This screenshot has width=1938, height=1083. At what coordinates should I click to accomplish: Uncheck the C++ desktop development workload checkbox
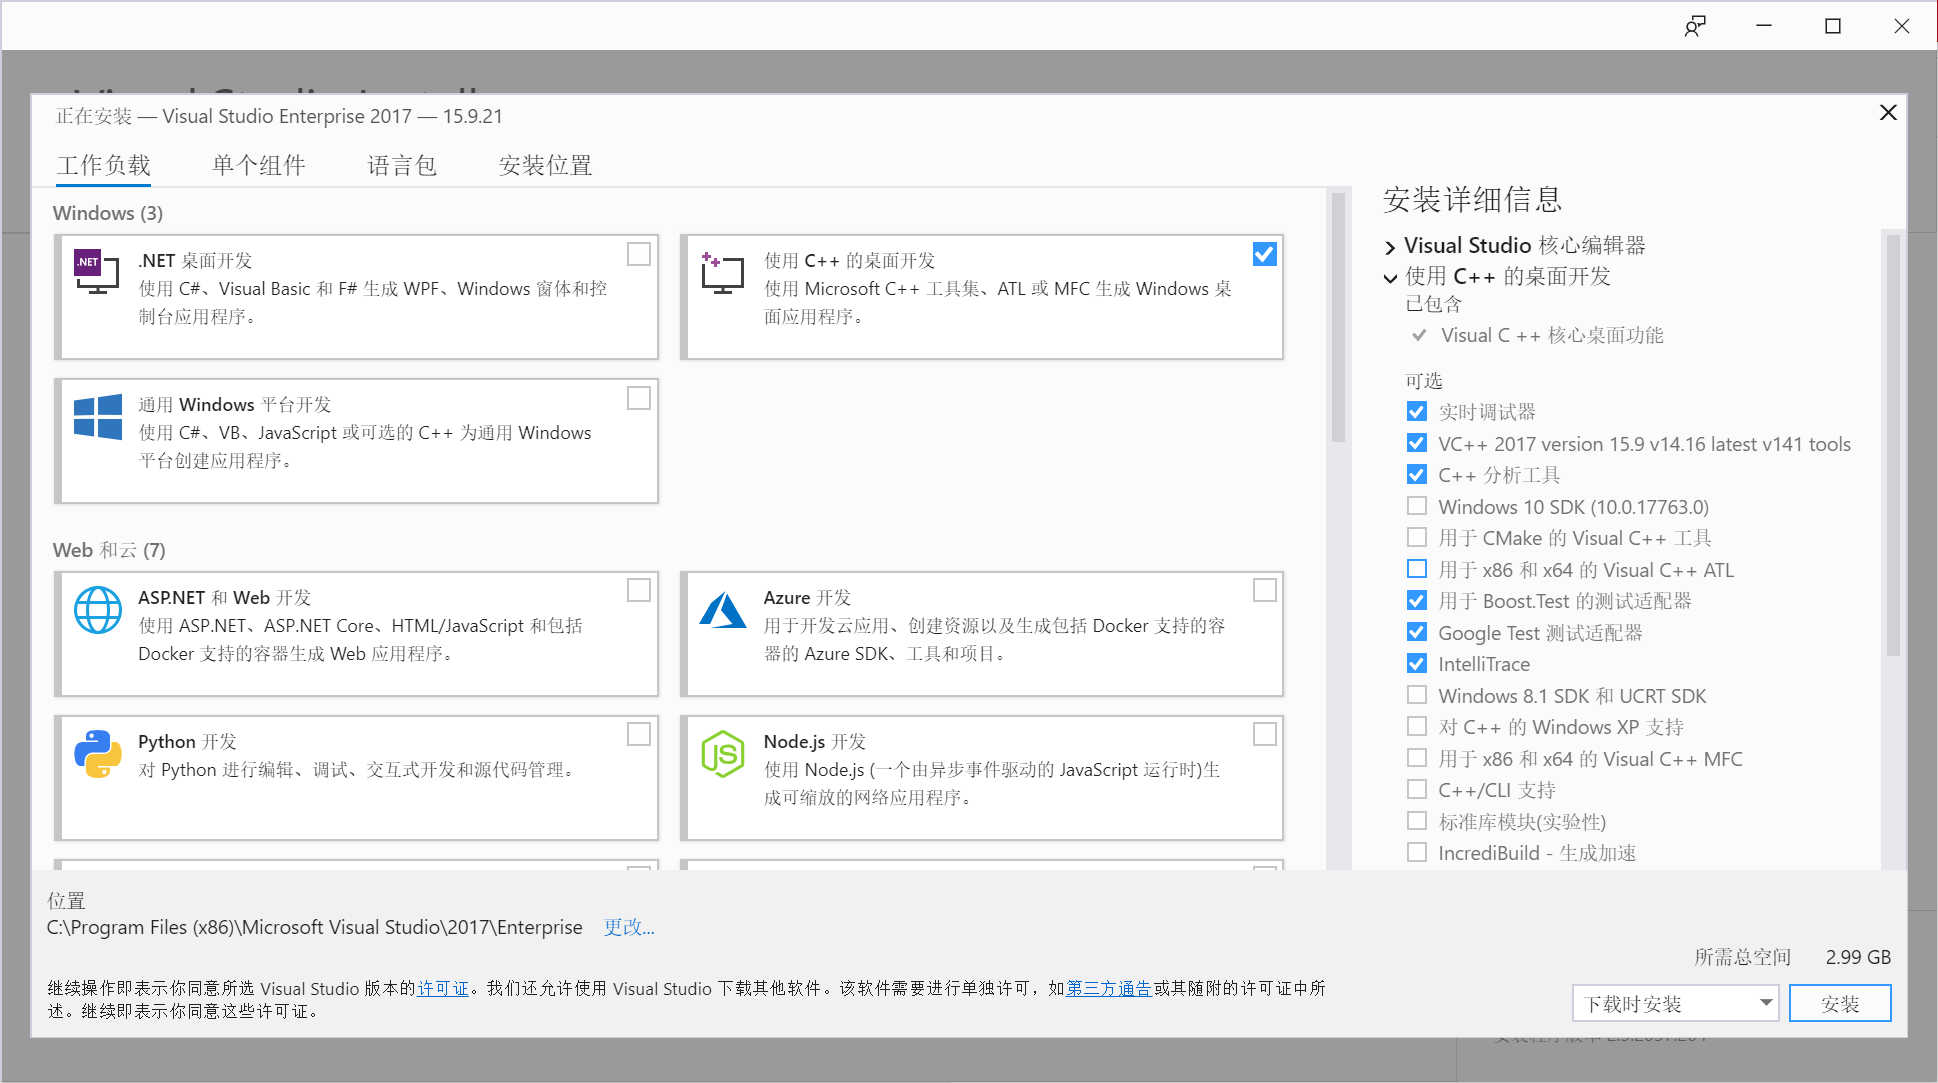pyautogui.click(x=1264, y=254)
